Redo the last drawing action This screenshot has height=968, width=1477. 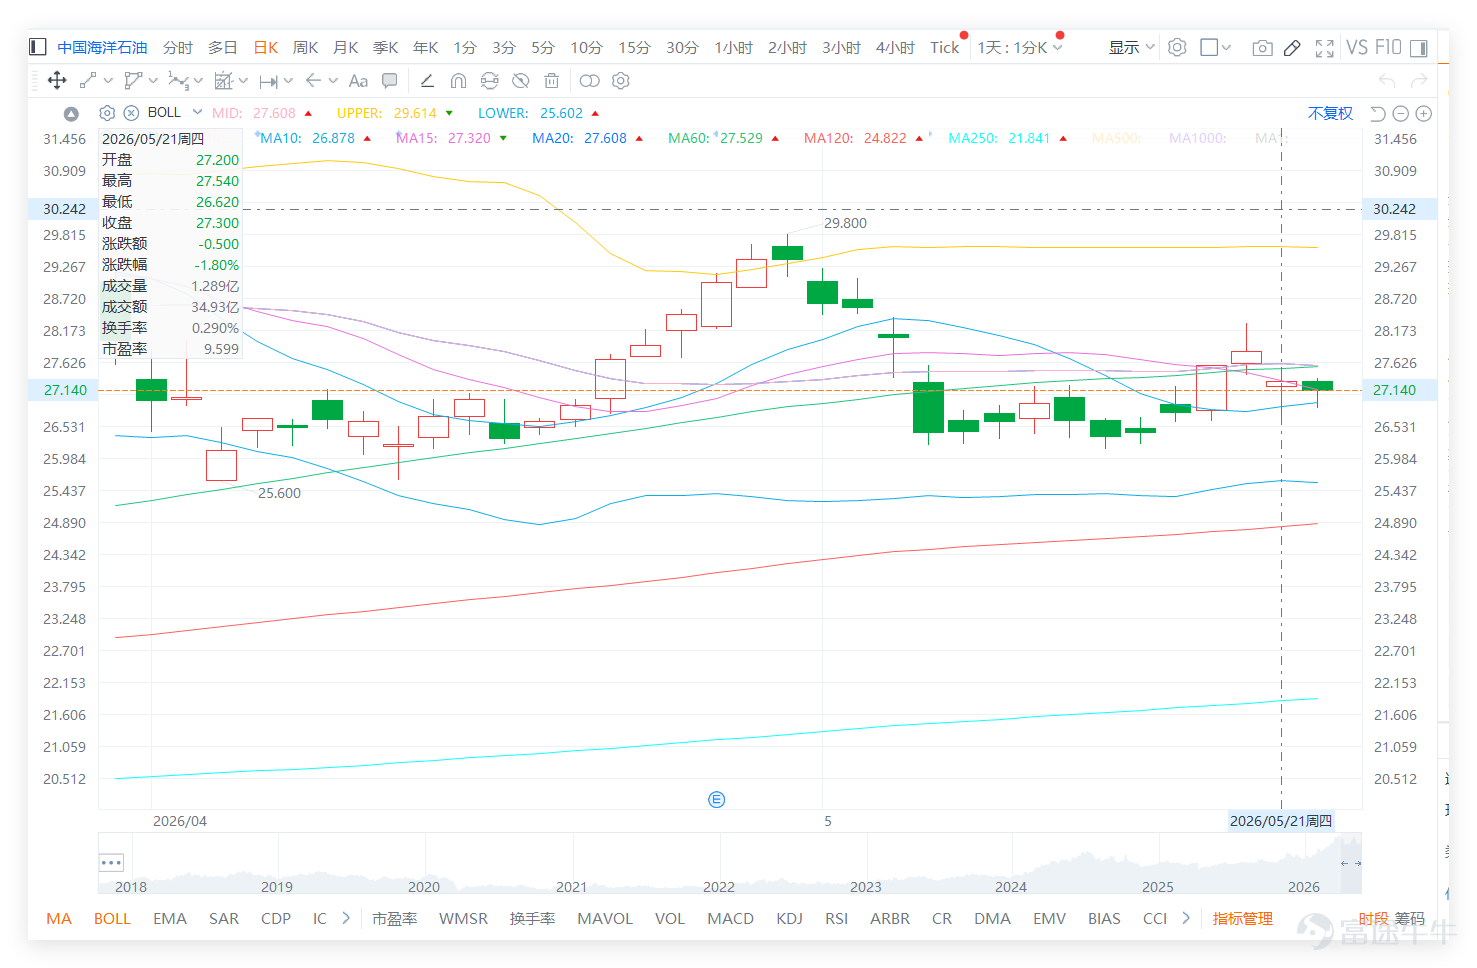click(x=1419, y=81)
